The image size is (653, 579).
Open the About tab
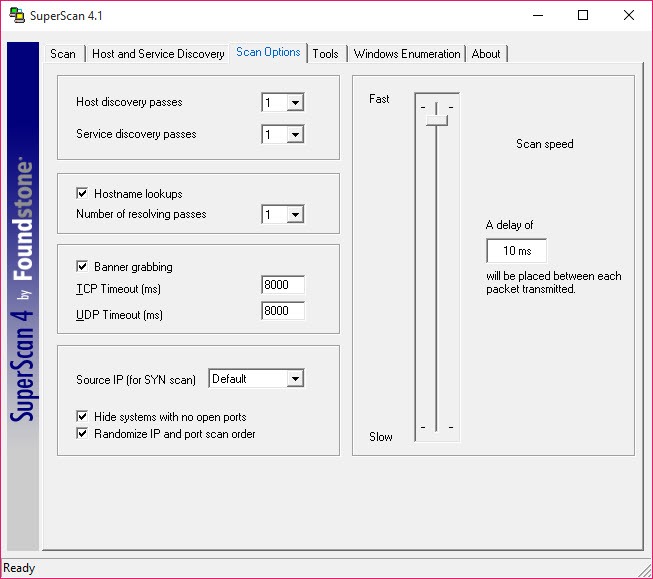point(486,54)
